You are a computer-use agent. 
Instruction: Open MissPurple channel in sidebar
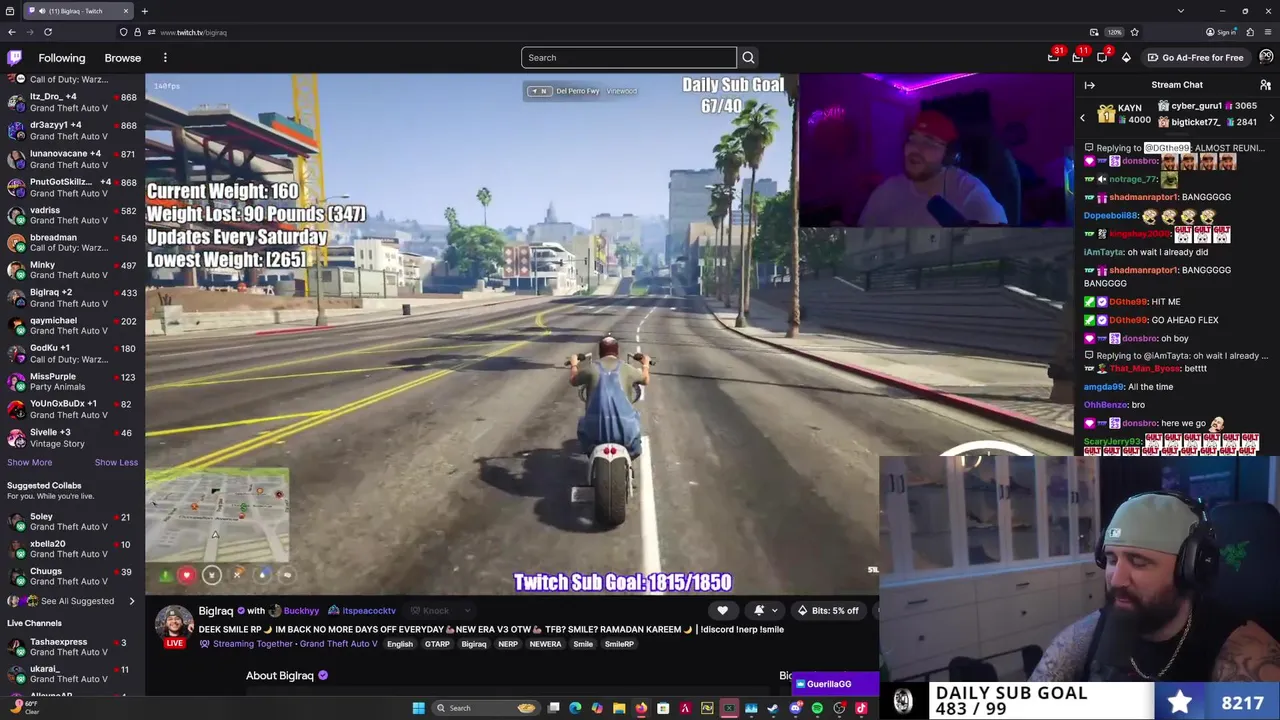[x=72, y=381]
